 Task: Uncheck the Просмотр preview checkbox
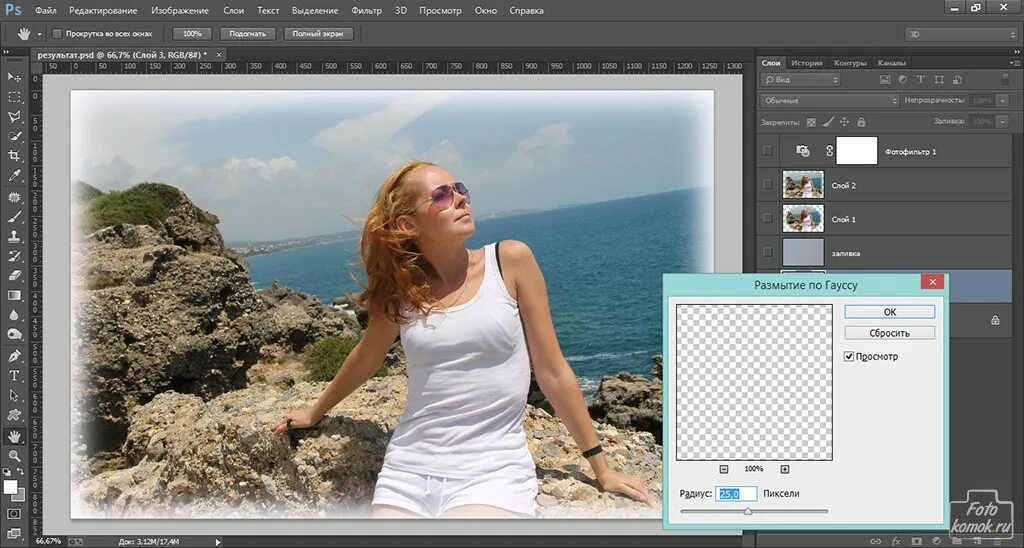pyautogui.click(x=849, y=356)
